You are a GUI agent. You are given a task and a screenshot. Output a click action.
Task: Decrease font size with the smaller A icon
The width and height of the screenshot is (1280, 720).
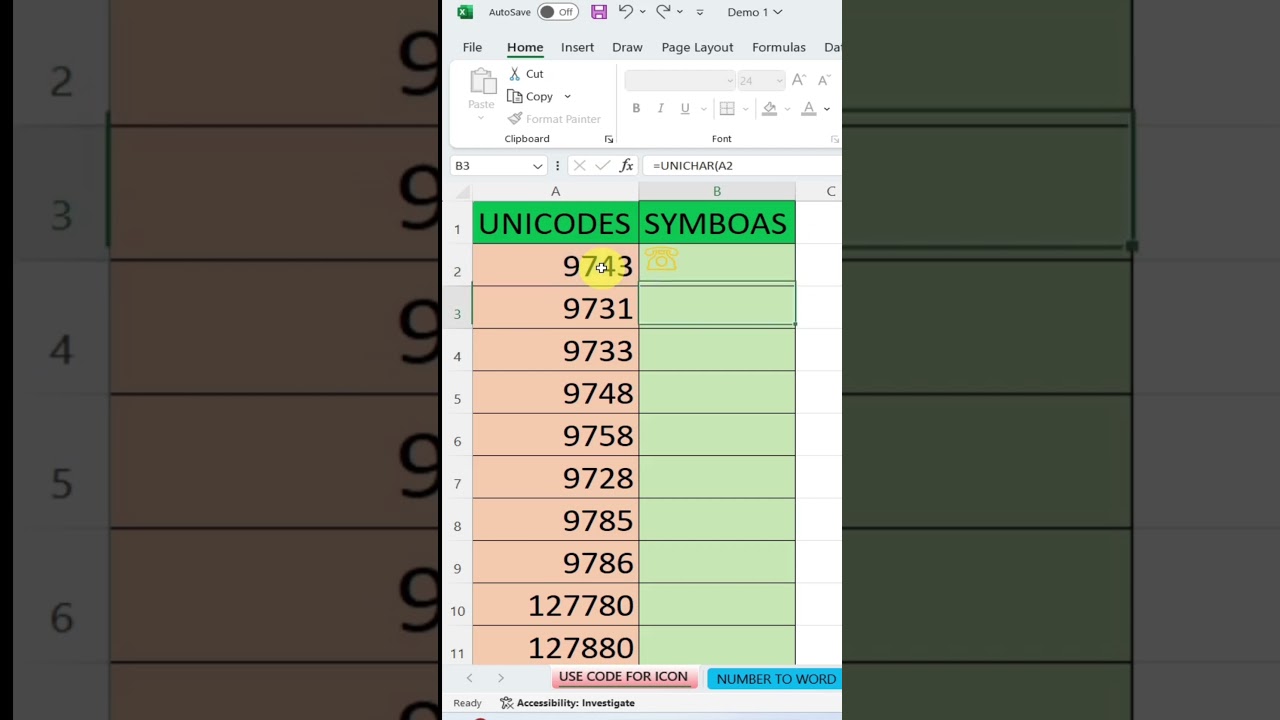click(x=824, y=80)
